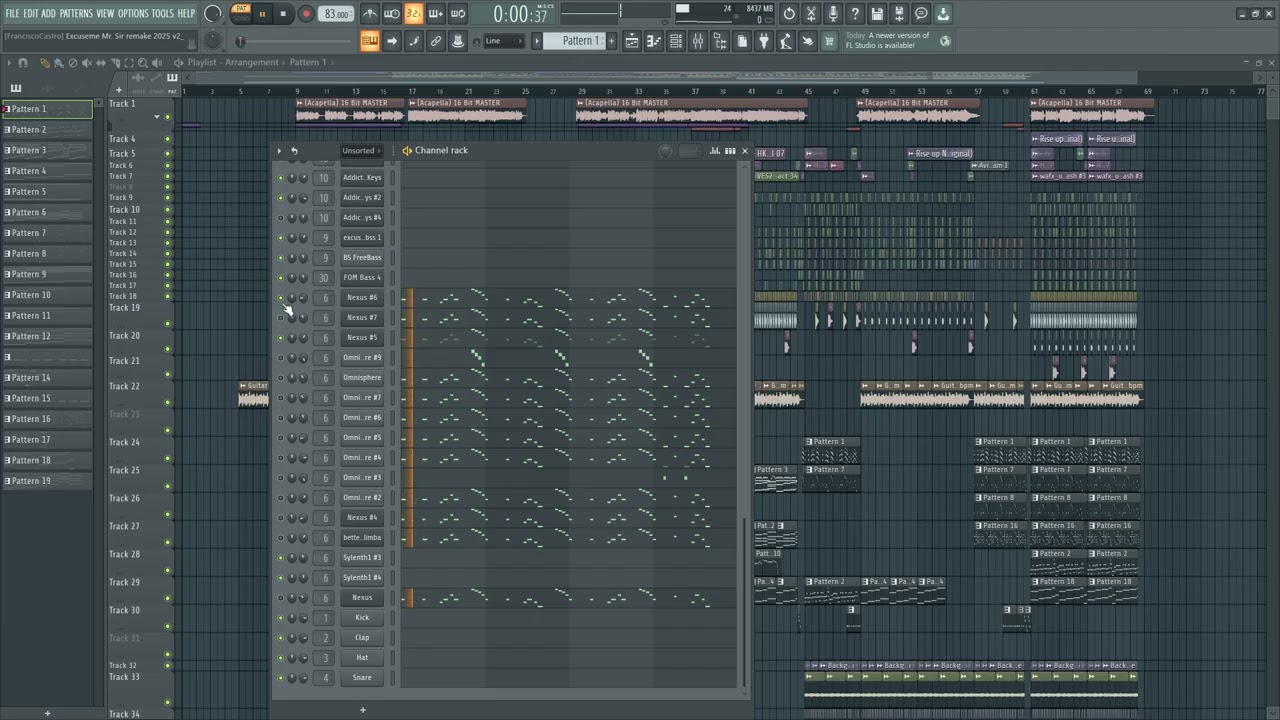Open the Unsorted channel filter dropdown

click(362, 151)
